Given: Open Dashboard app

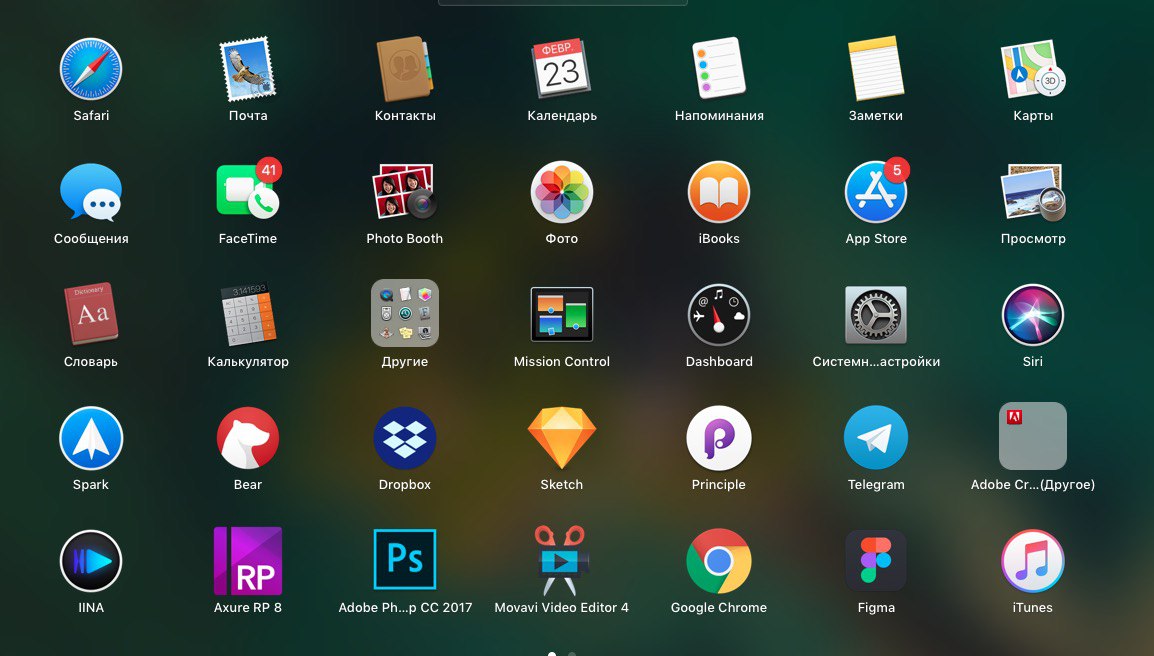Looking at the screenshot, I should (x=718, y=315).
